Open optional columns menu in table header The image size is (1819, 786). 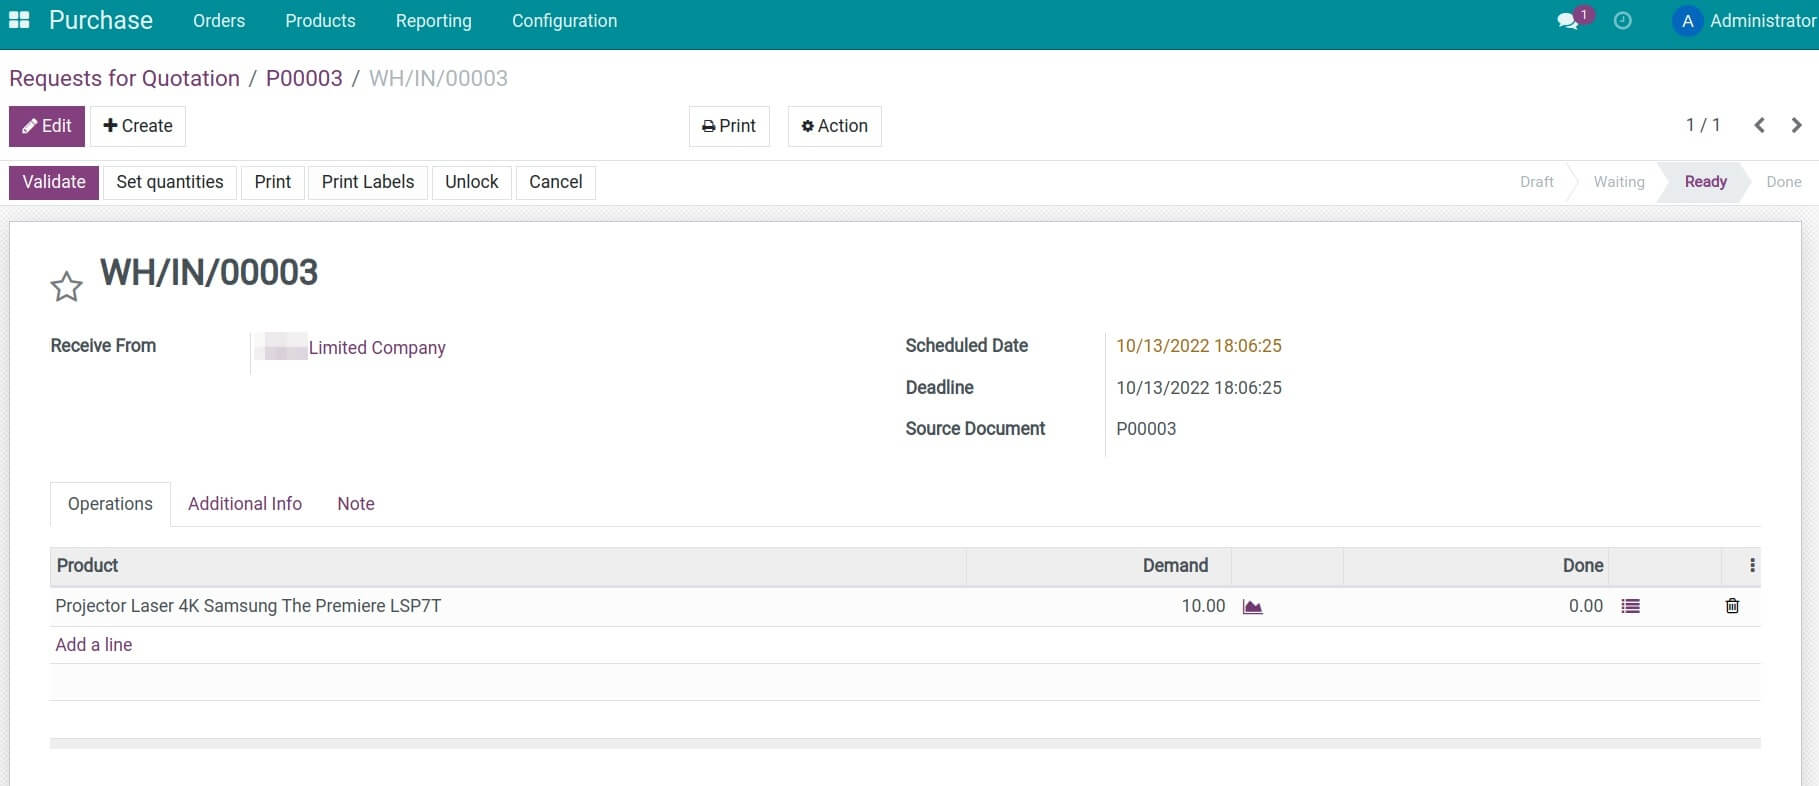[1751, 566]
